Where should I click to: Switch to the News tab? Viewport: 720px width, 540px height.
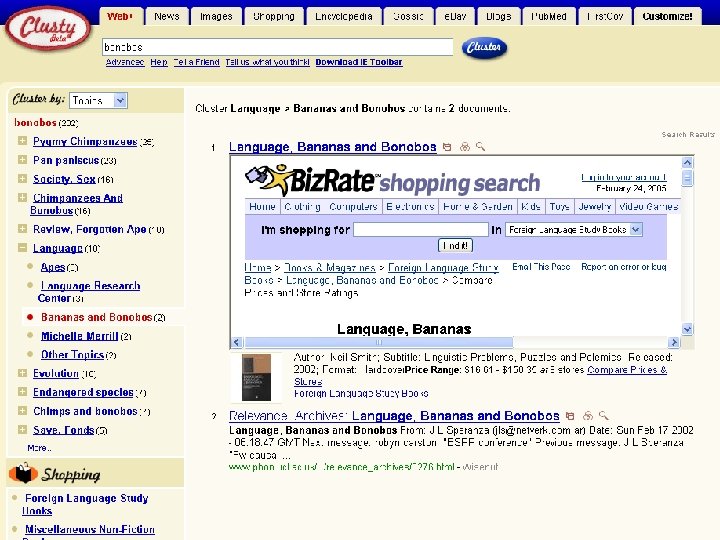pos(167,17)
